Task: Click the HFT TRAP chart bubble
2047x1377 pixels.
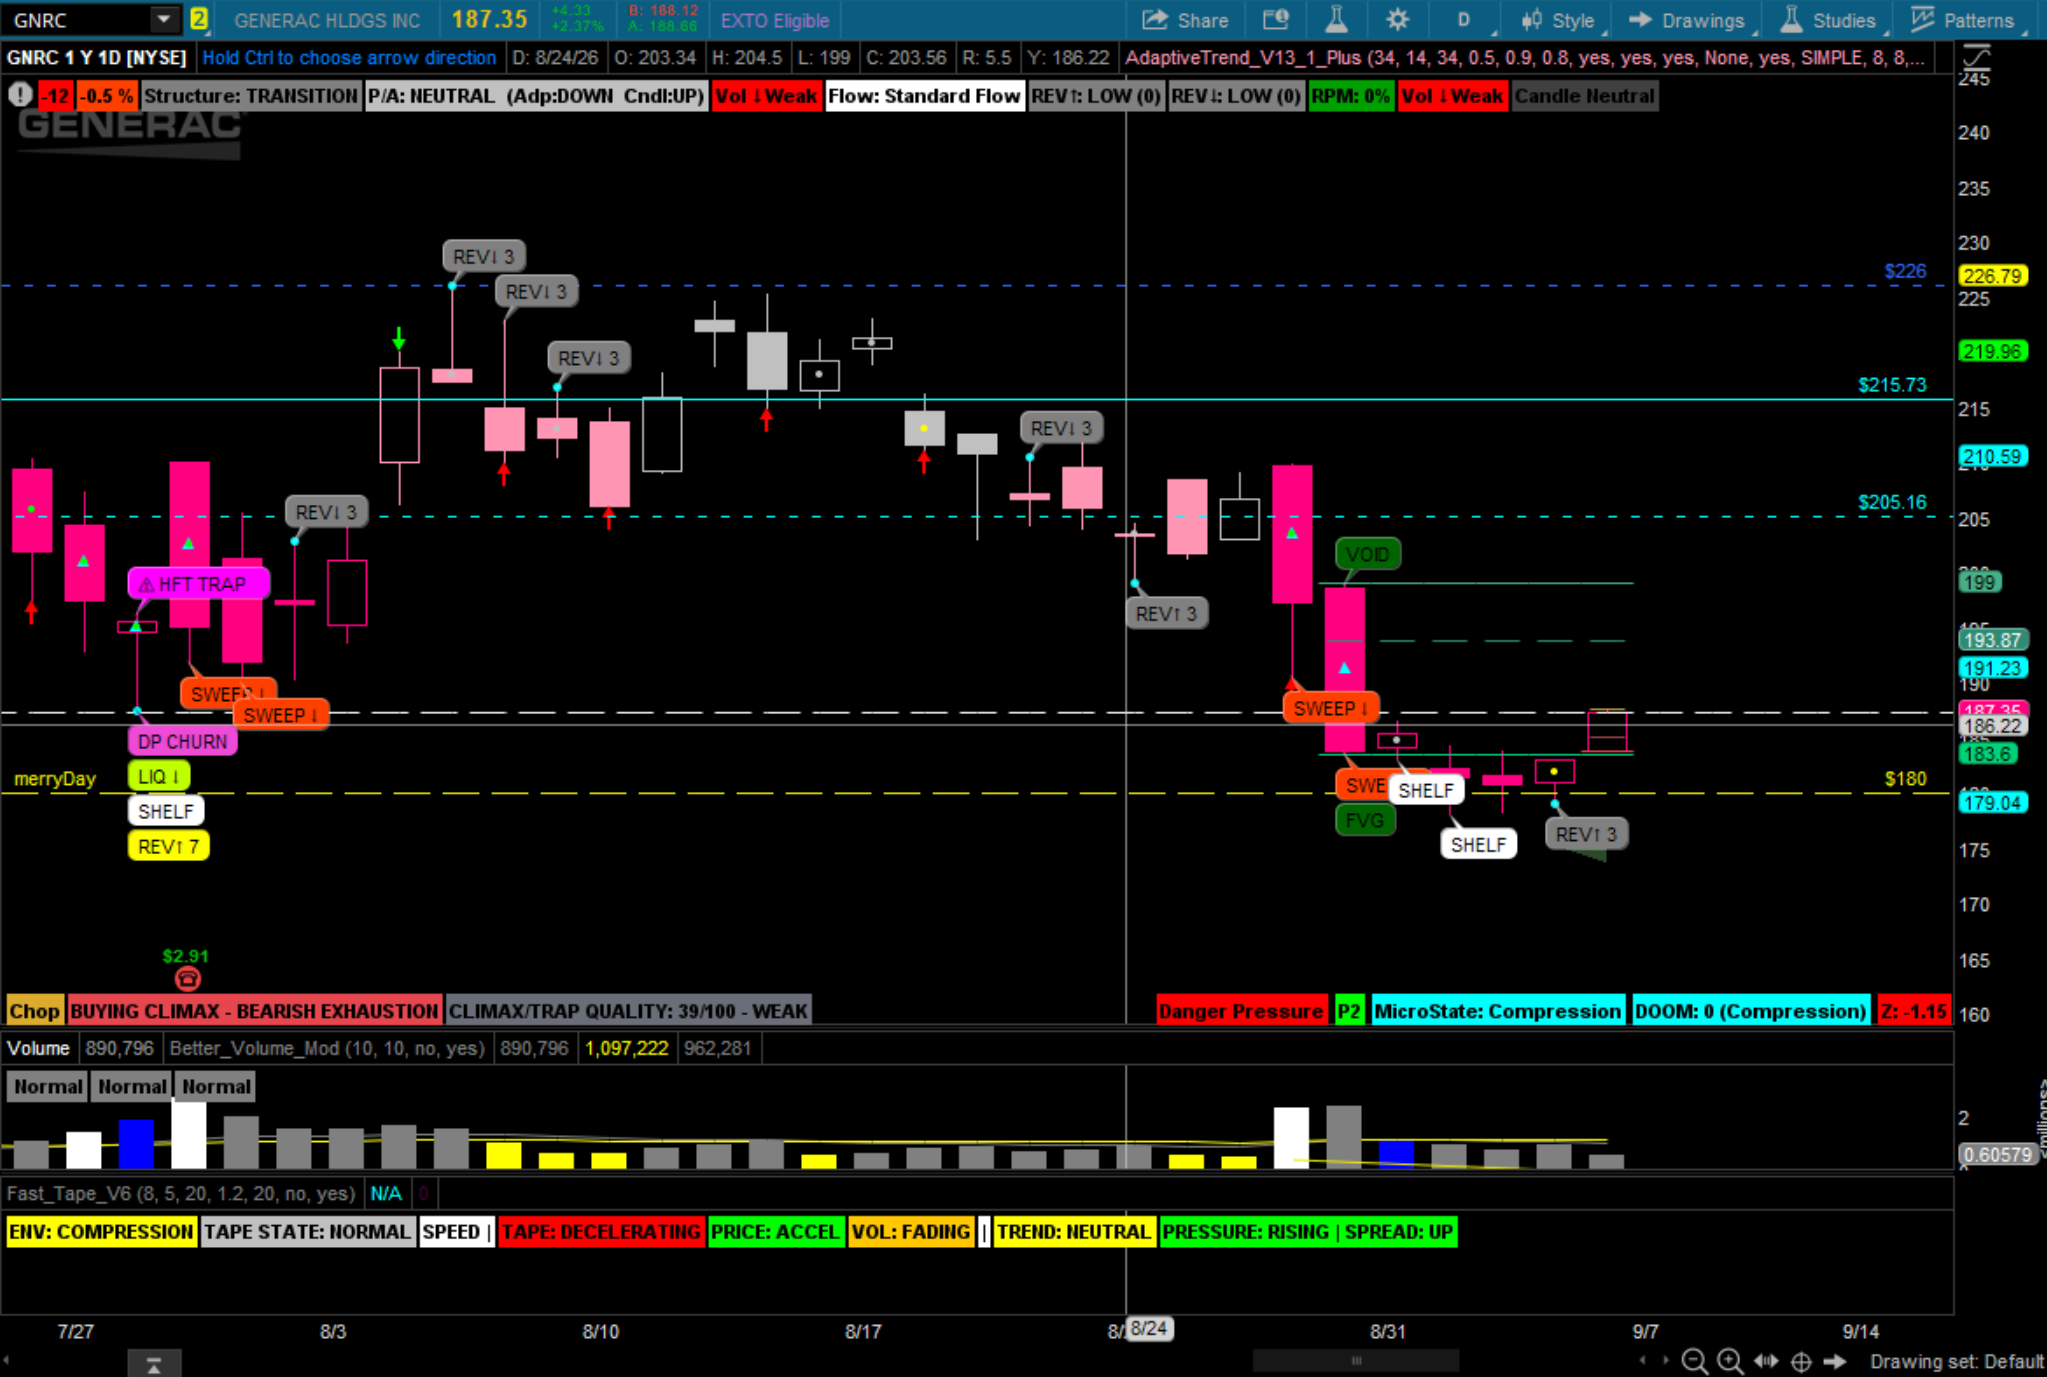Action: (x=199, y=584)
